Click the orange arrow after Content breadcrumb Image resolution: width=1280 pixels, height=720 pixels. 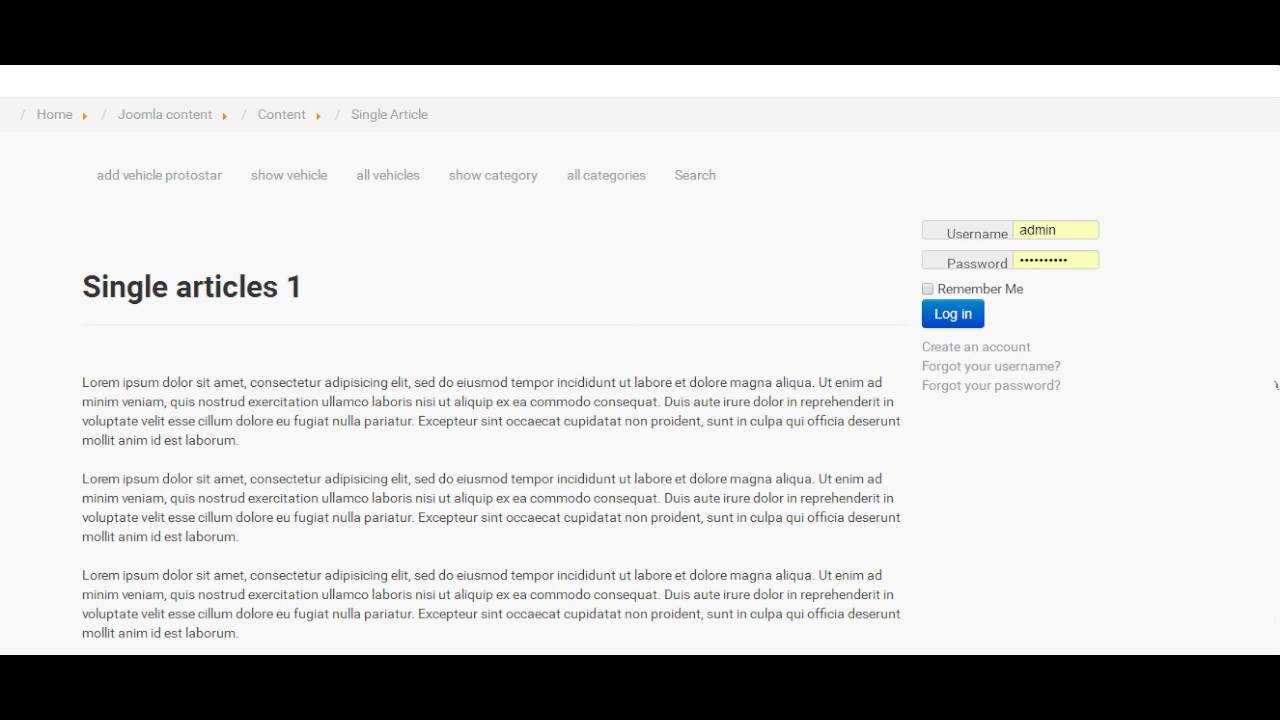click(x=319, y=116)
